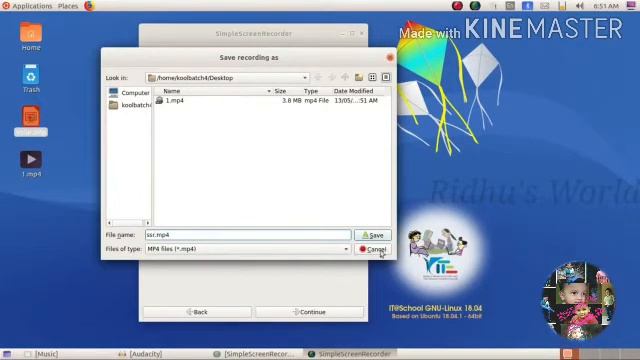Click the Bluetooth tray icon
Screen dimensions: 640x360
pyautogui.click(x=527, y=6)
